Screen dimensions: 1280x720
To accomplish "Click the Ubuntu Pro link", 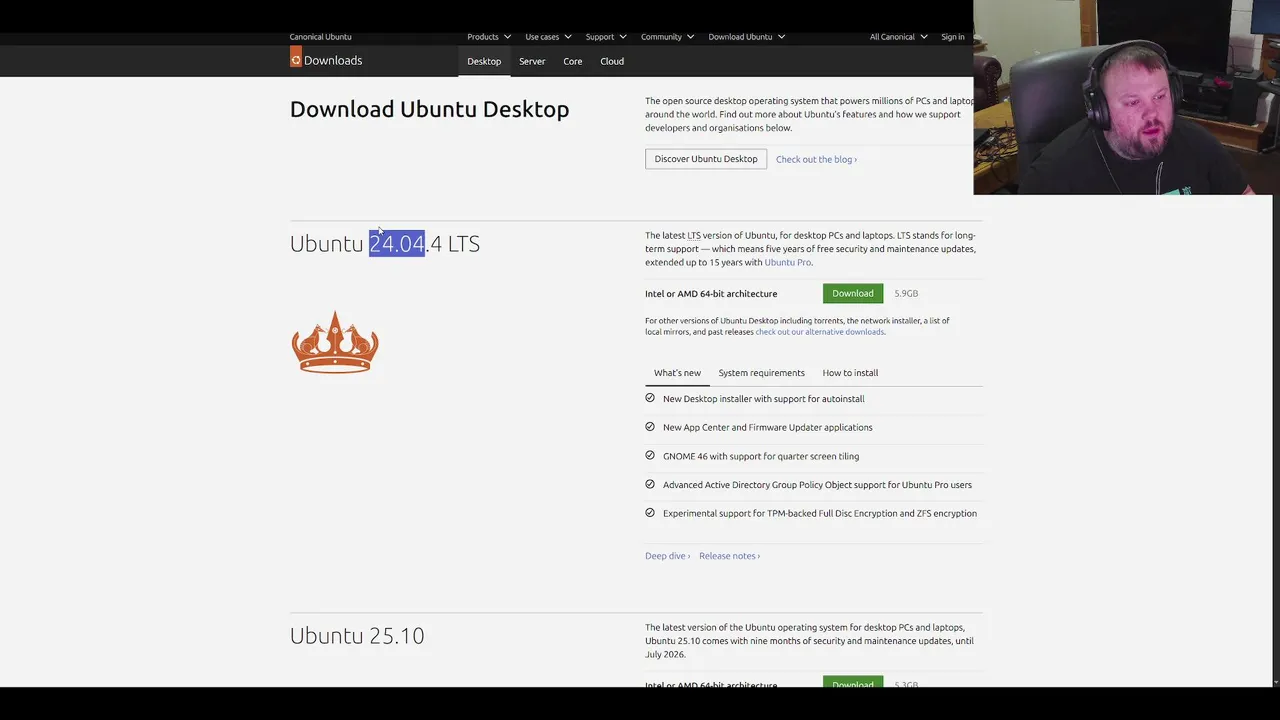I will pyautogui.click(x=788, y=263).
